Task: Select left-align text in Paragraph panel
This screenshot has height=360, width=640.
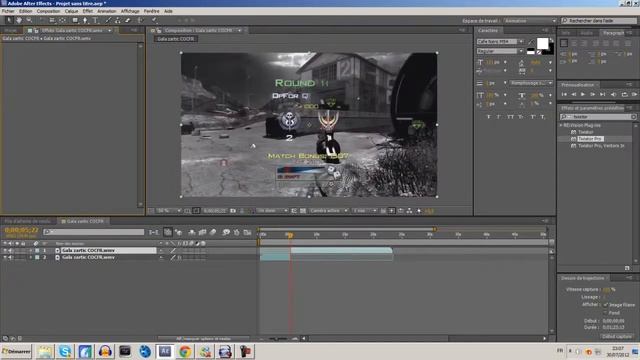Action: [564, 43]
